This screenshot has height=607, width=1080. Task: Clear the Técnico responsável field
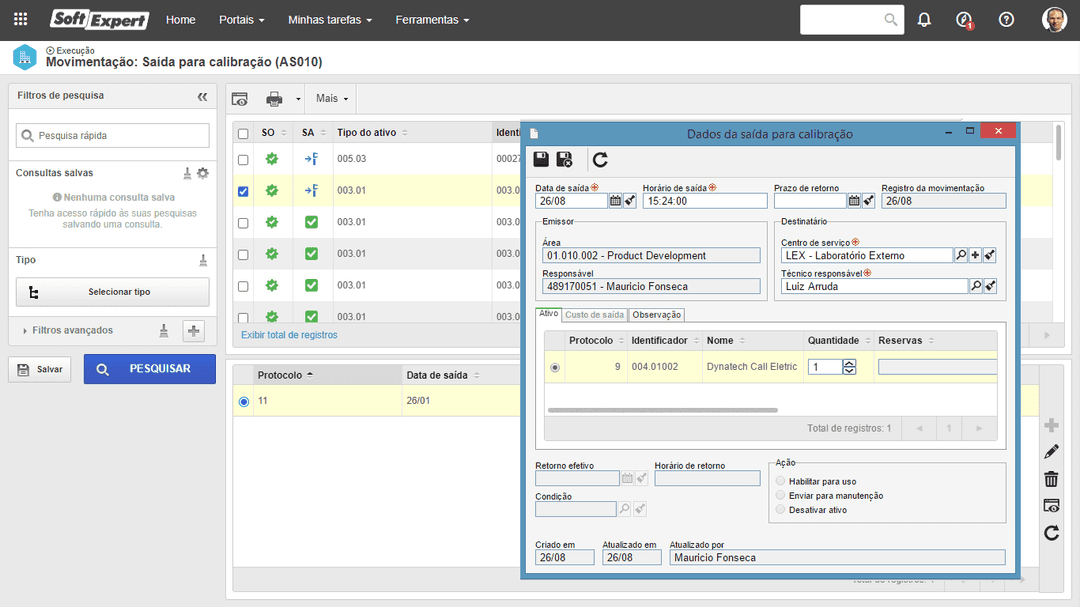pos(990,287)
